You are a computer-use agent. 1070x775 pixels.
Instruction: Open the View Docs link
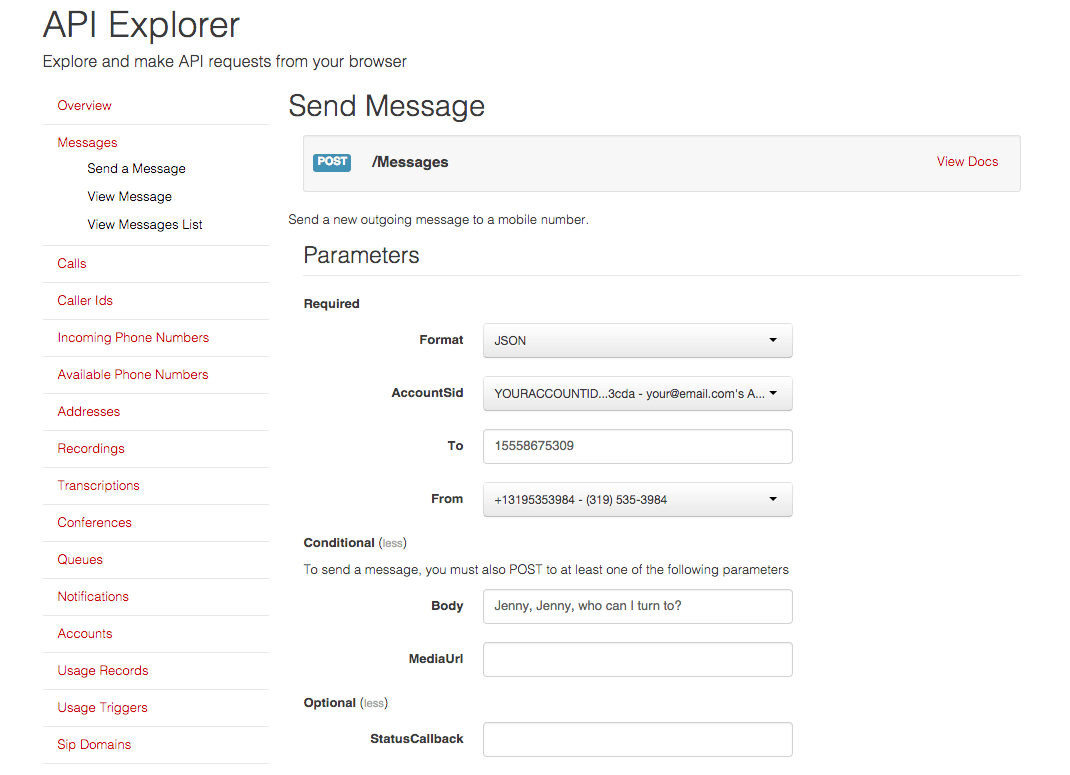[x=967, y=162]
